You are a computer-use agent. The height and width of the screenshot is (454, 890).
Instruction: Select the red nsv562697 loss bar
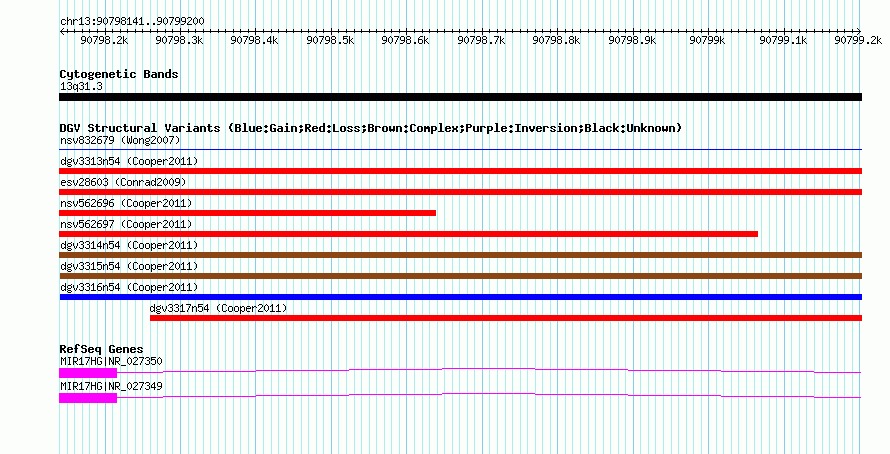click(x=409, y=234)
